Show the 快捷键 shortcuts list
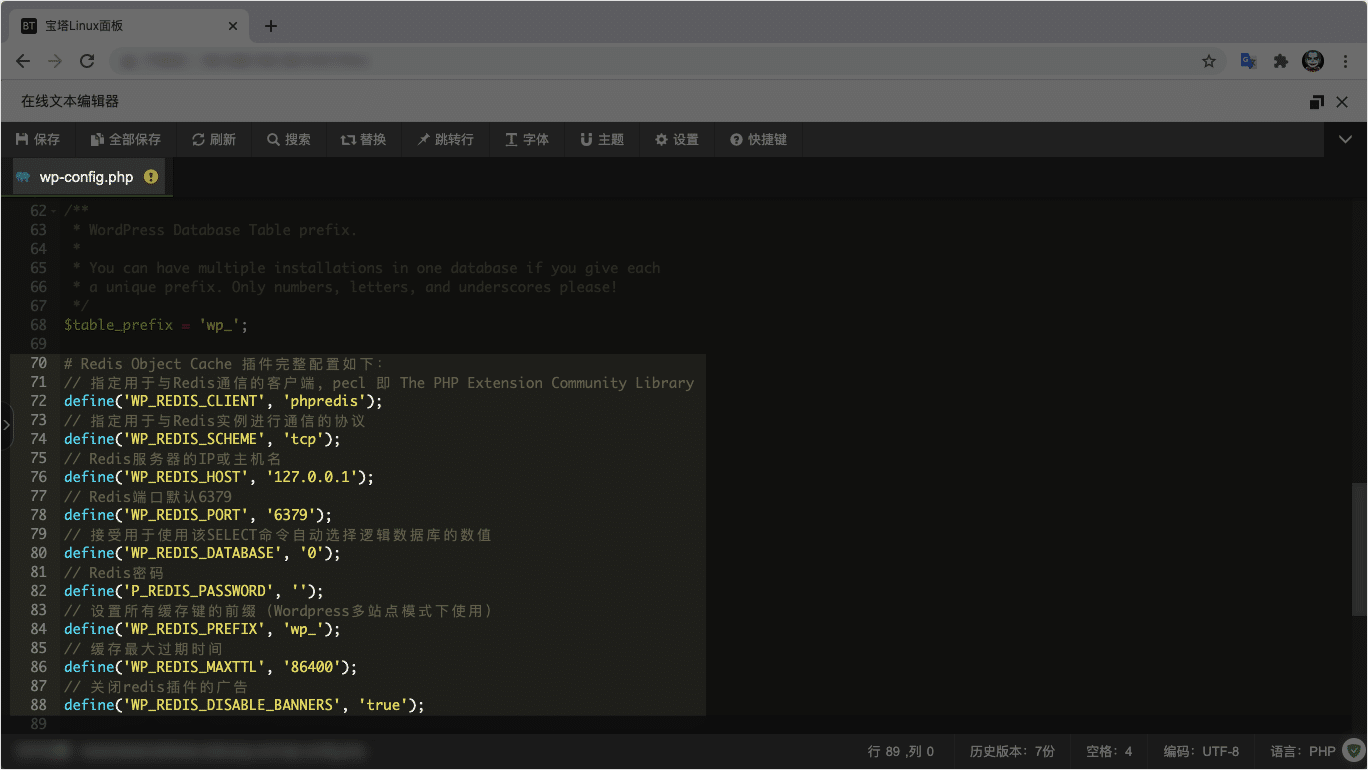1368x770 pixels. pyautogui.click(x=759, y=140)
